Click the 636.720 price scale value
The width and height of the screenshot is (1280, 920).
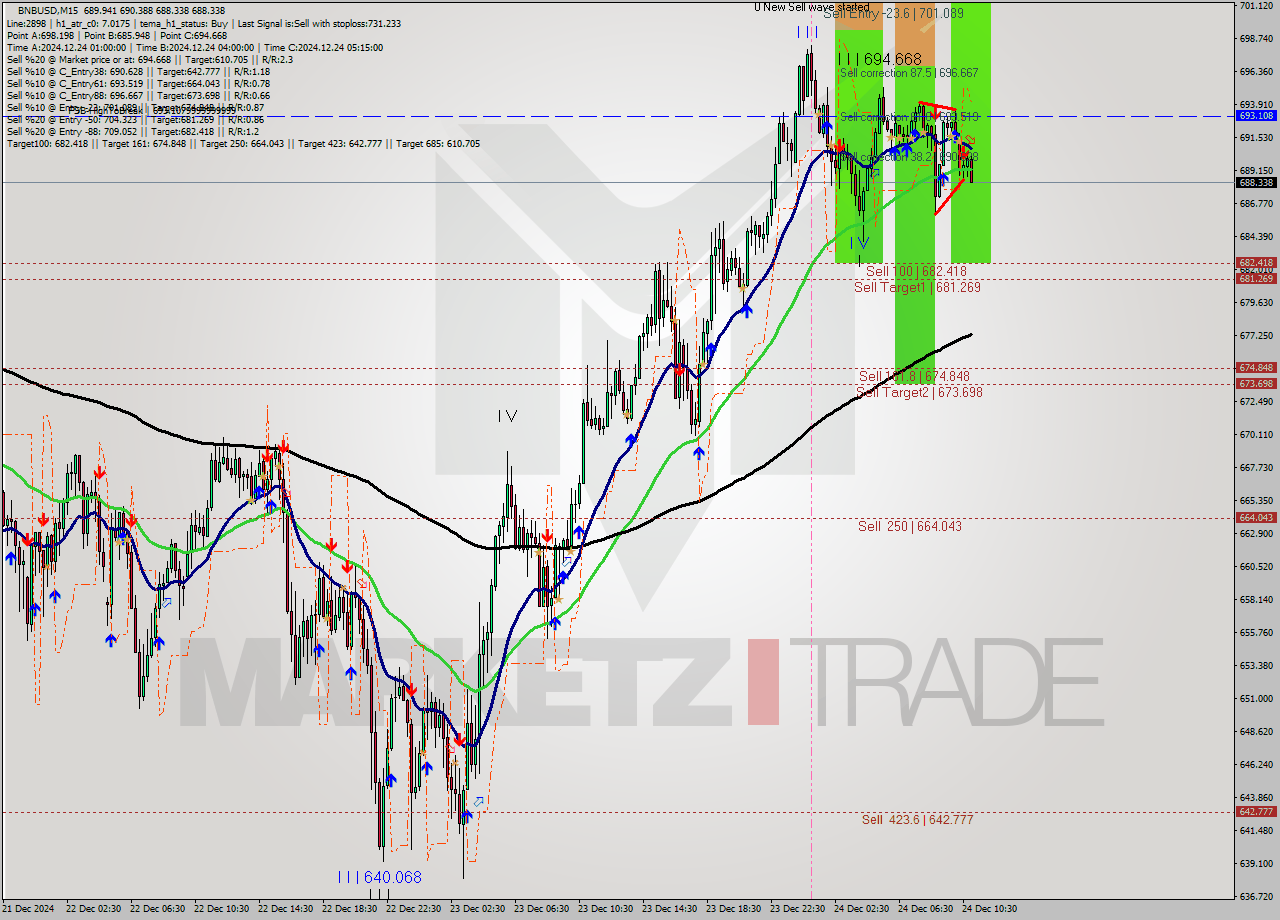pyautogui.click(x=1256, y=897)
